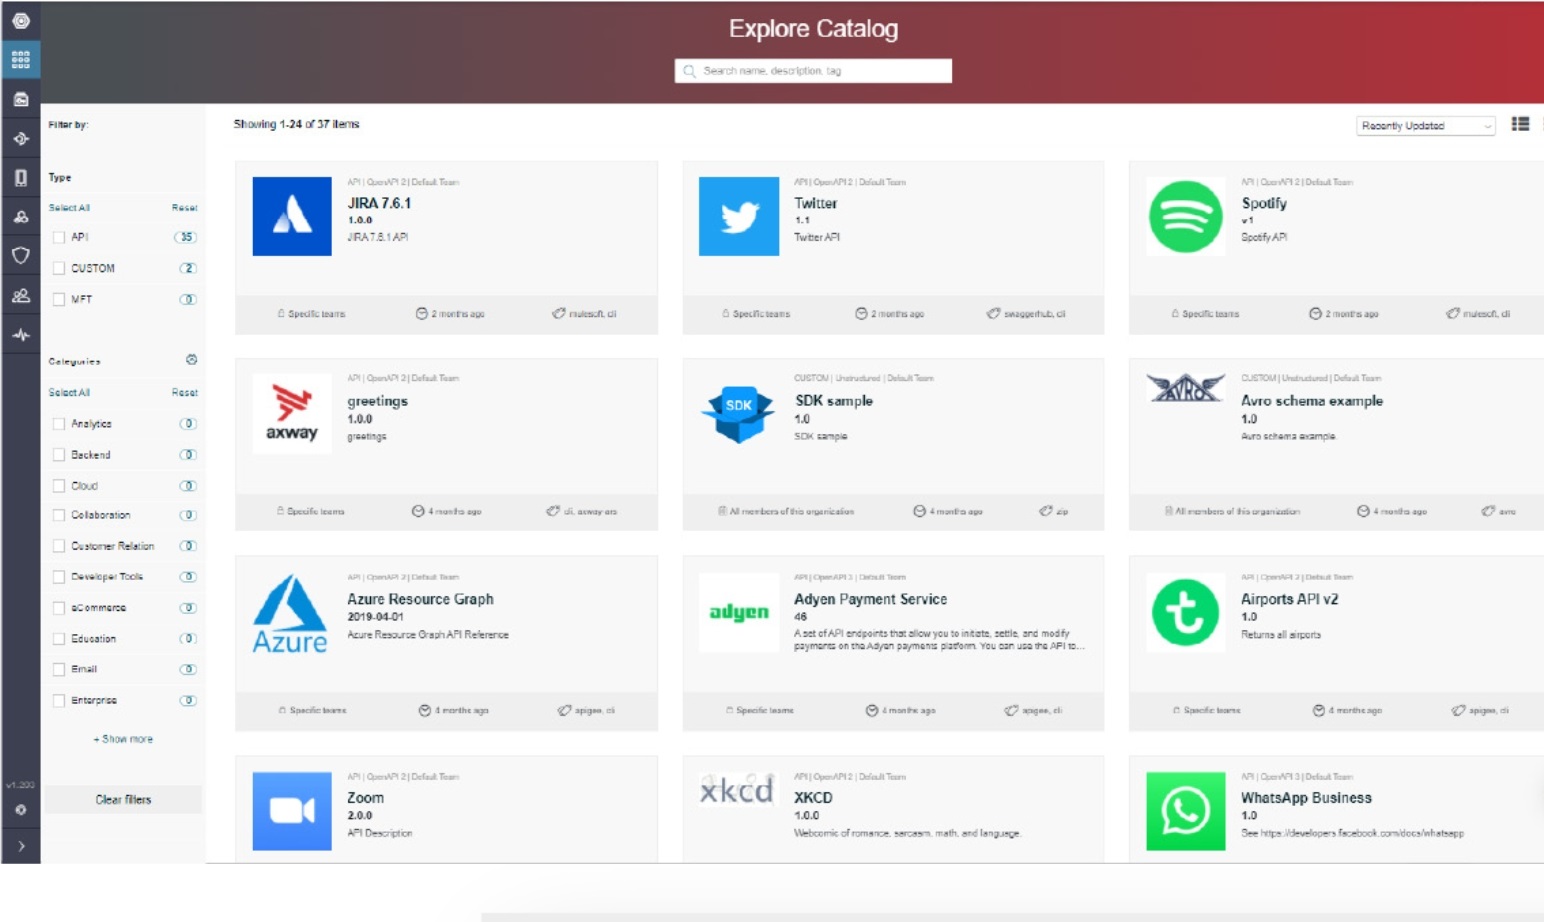Screen dimensions: 1544x922
Task: Open the sidebar icon below the device icon
Action: pyautogui.click(x=20, y=217)
